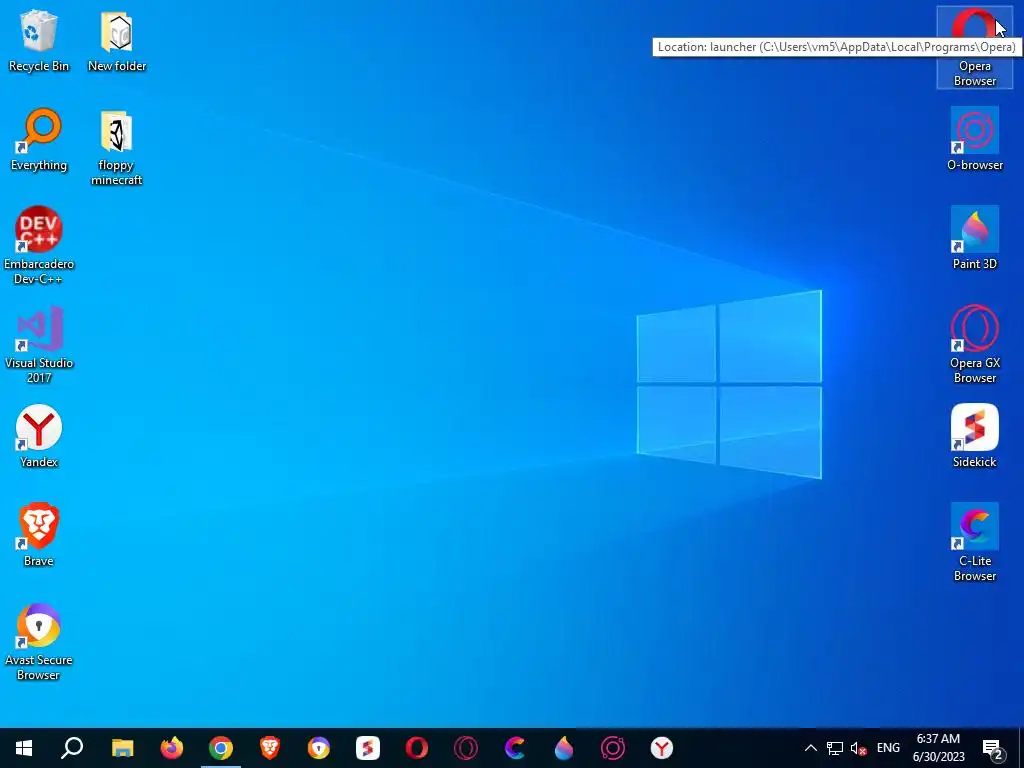Viewport: 1024px width, 768px height.
Task: Launch Brave from the taskbar
Action: tap(270, 748)
